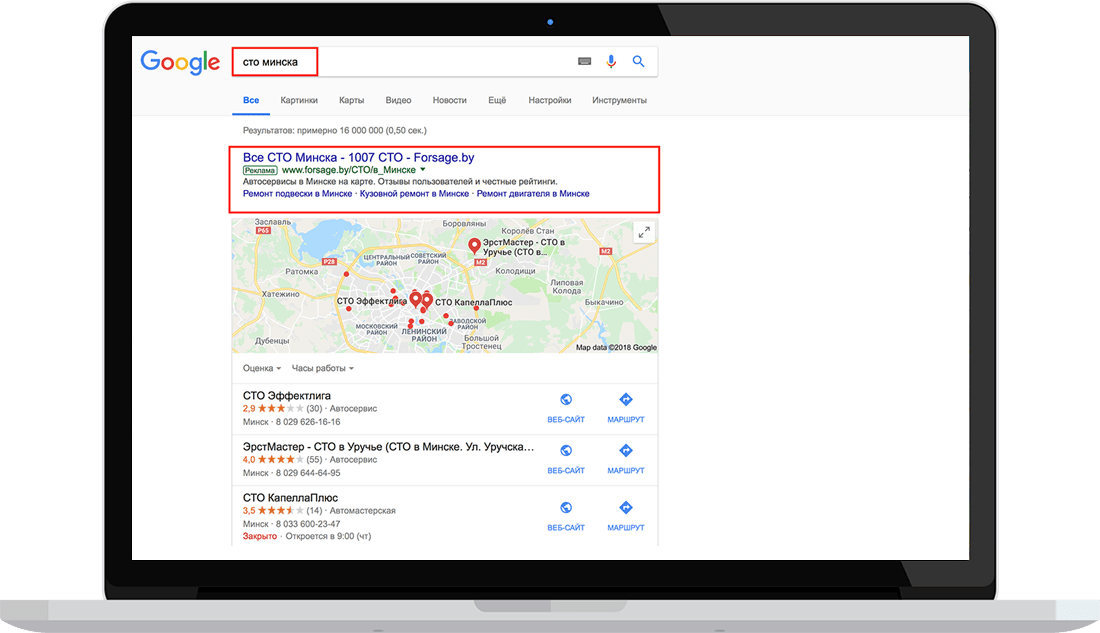Screen dimensions: 1100x633
Task: Start voice search with microphone icon
Action: (611, 62)
